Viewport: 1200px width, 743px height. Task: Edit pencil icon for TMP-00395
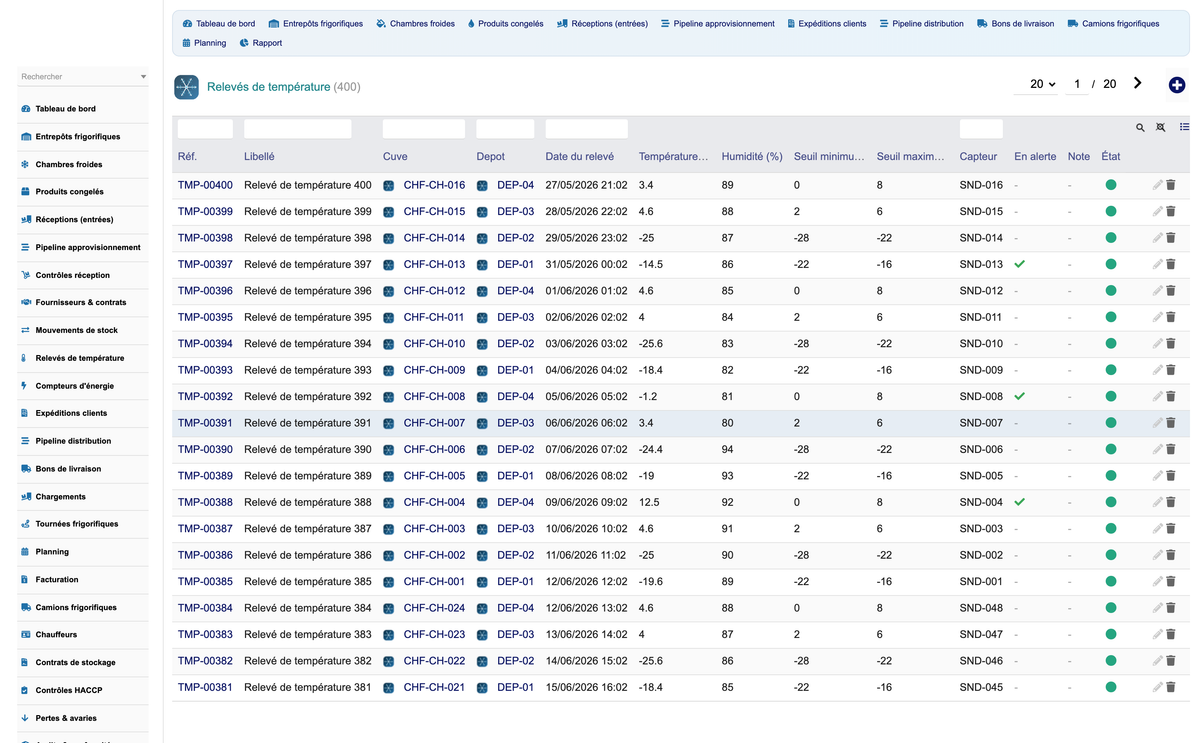pos(1157,317)
